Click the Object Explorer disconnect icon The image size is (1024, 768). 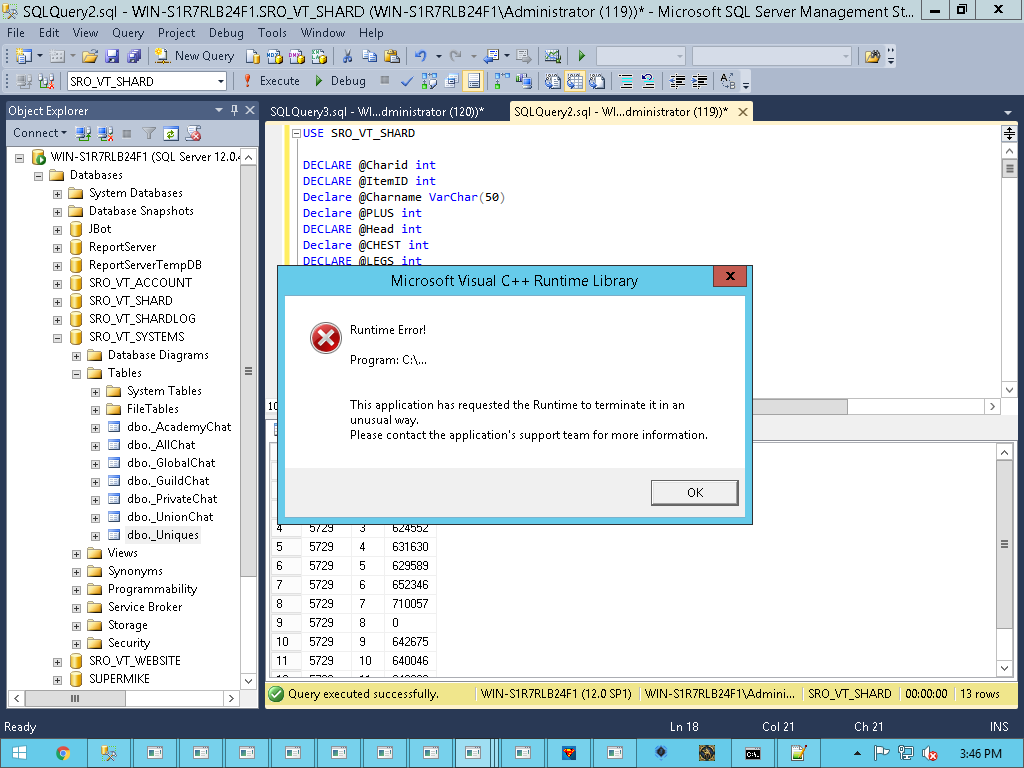105,133
